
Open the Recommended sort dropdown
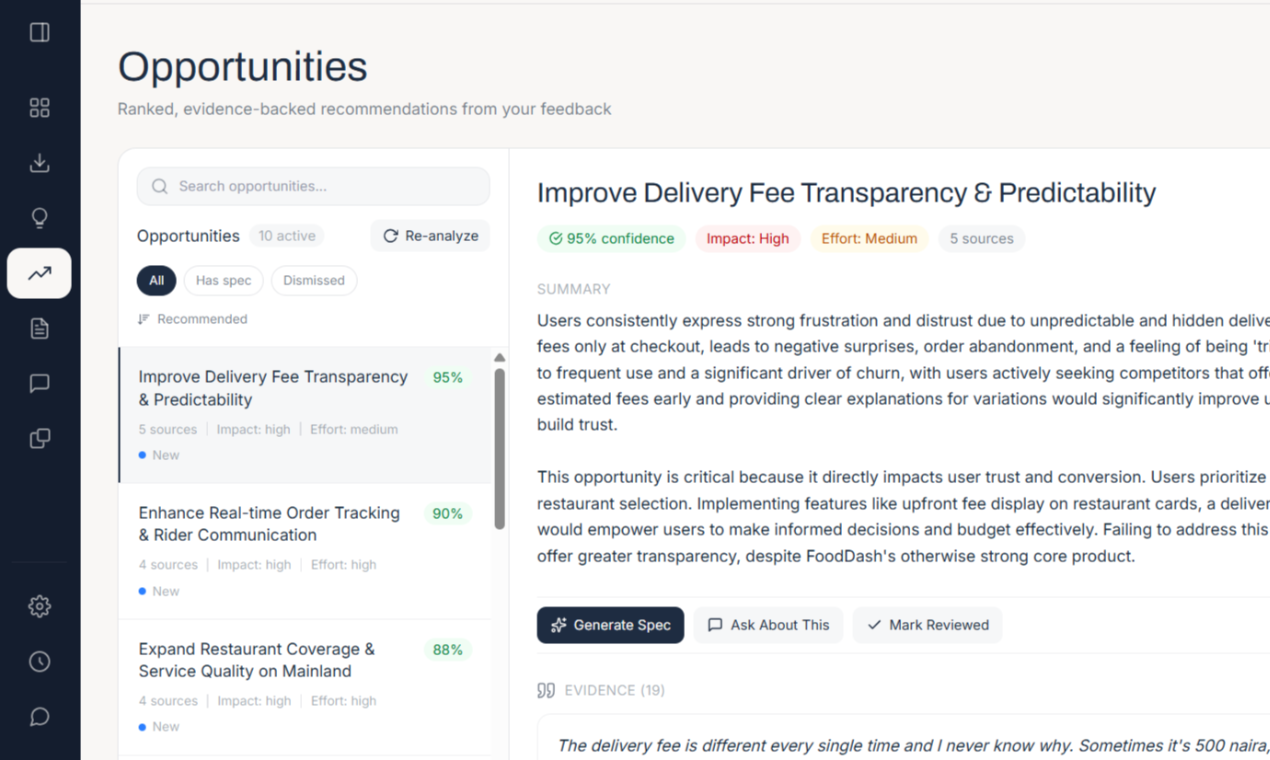click(x=192, y=319)
